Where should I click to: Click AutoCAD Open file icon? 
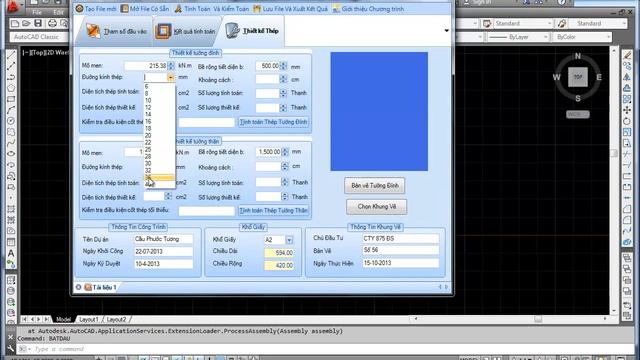coord(26,23)
